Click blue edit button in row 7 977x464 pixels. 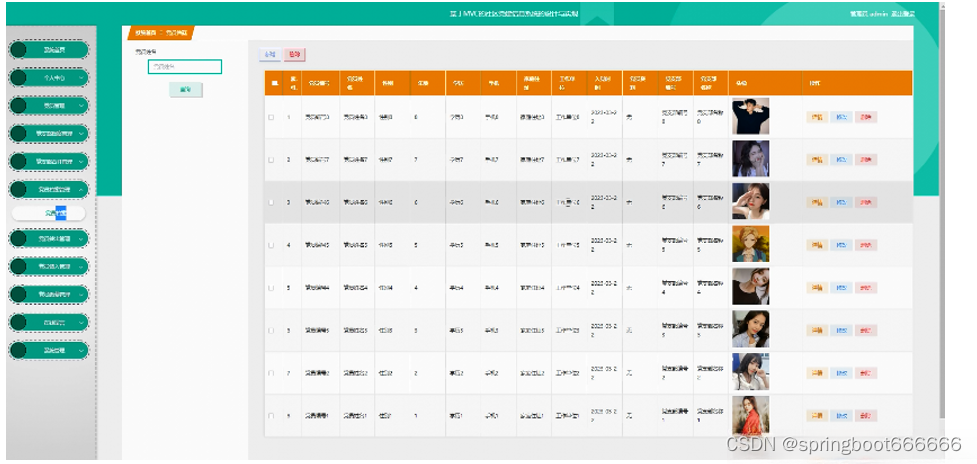(841, 373)
